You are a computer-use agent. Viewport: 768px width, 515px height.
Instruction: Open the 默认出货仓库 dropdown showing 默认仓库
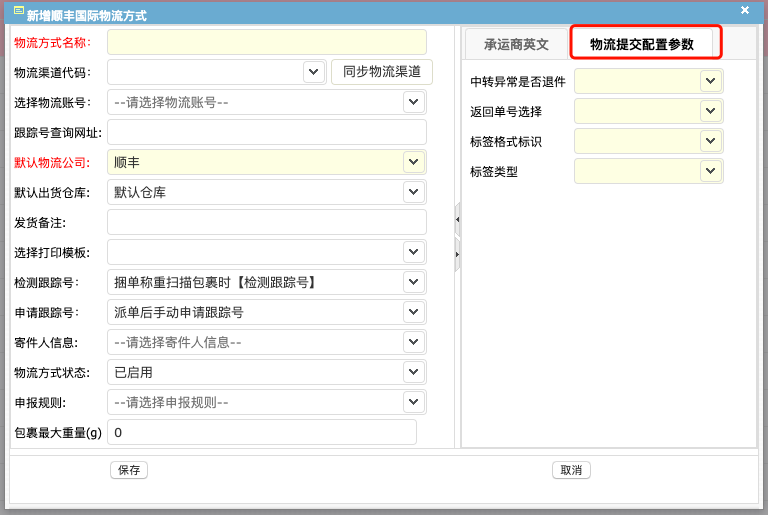click(414, 192)
